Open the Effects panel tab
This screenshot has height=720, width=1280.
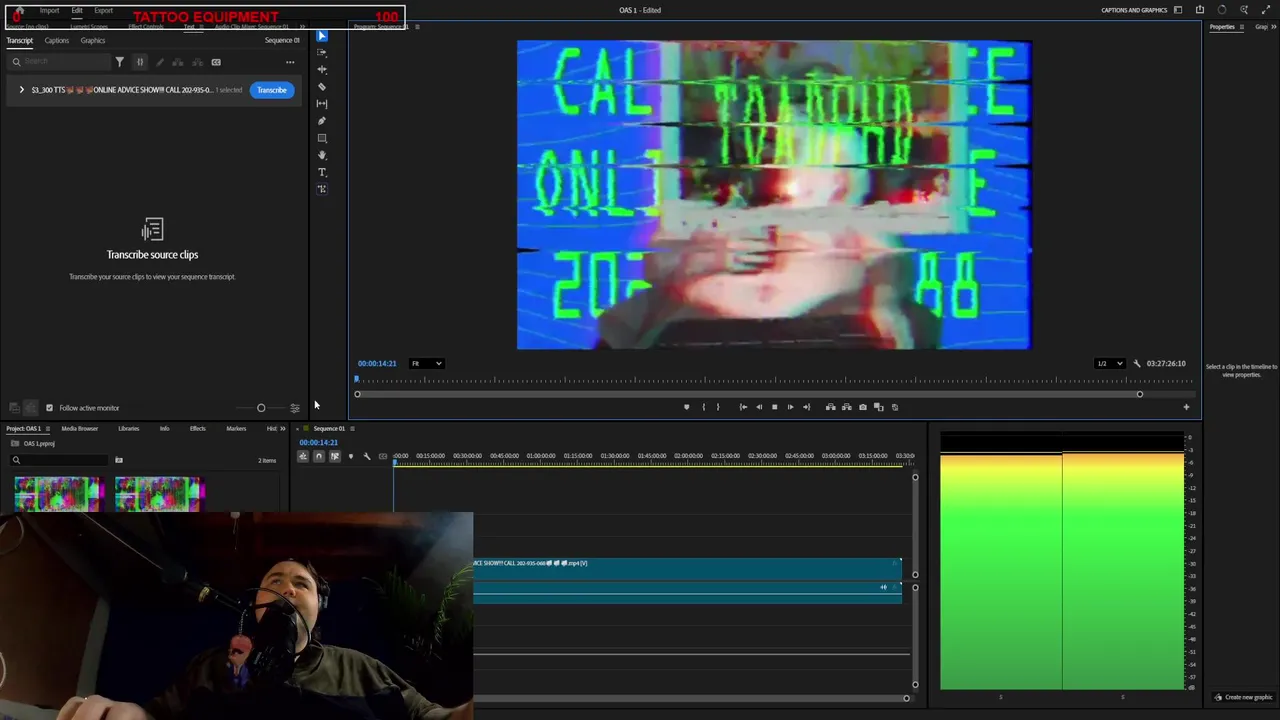(x=198, y=429)
